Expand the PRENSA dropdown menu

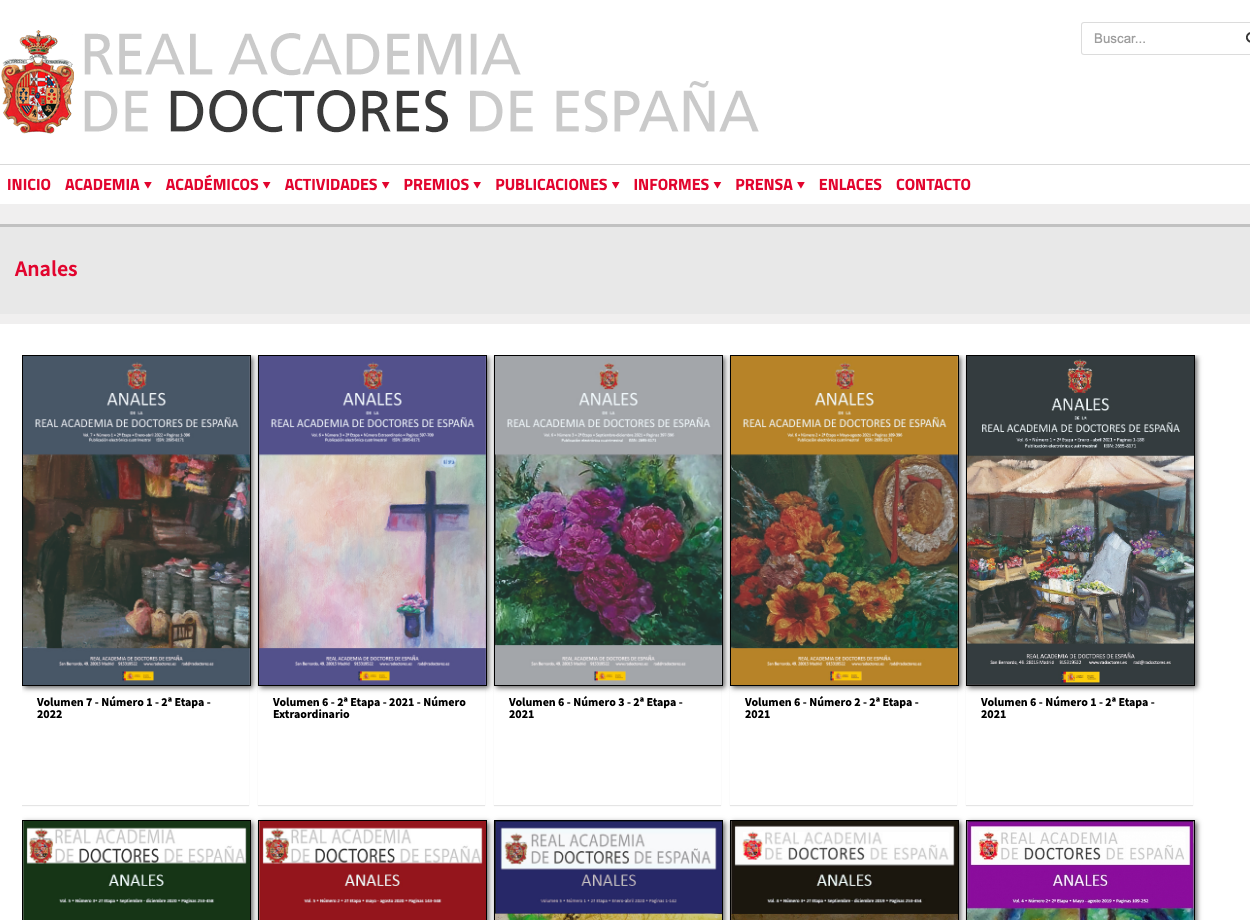tap(770, 185)
